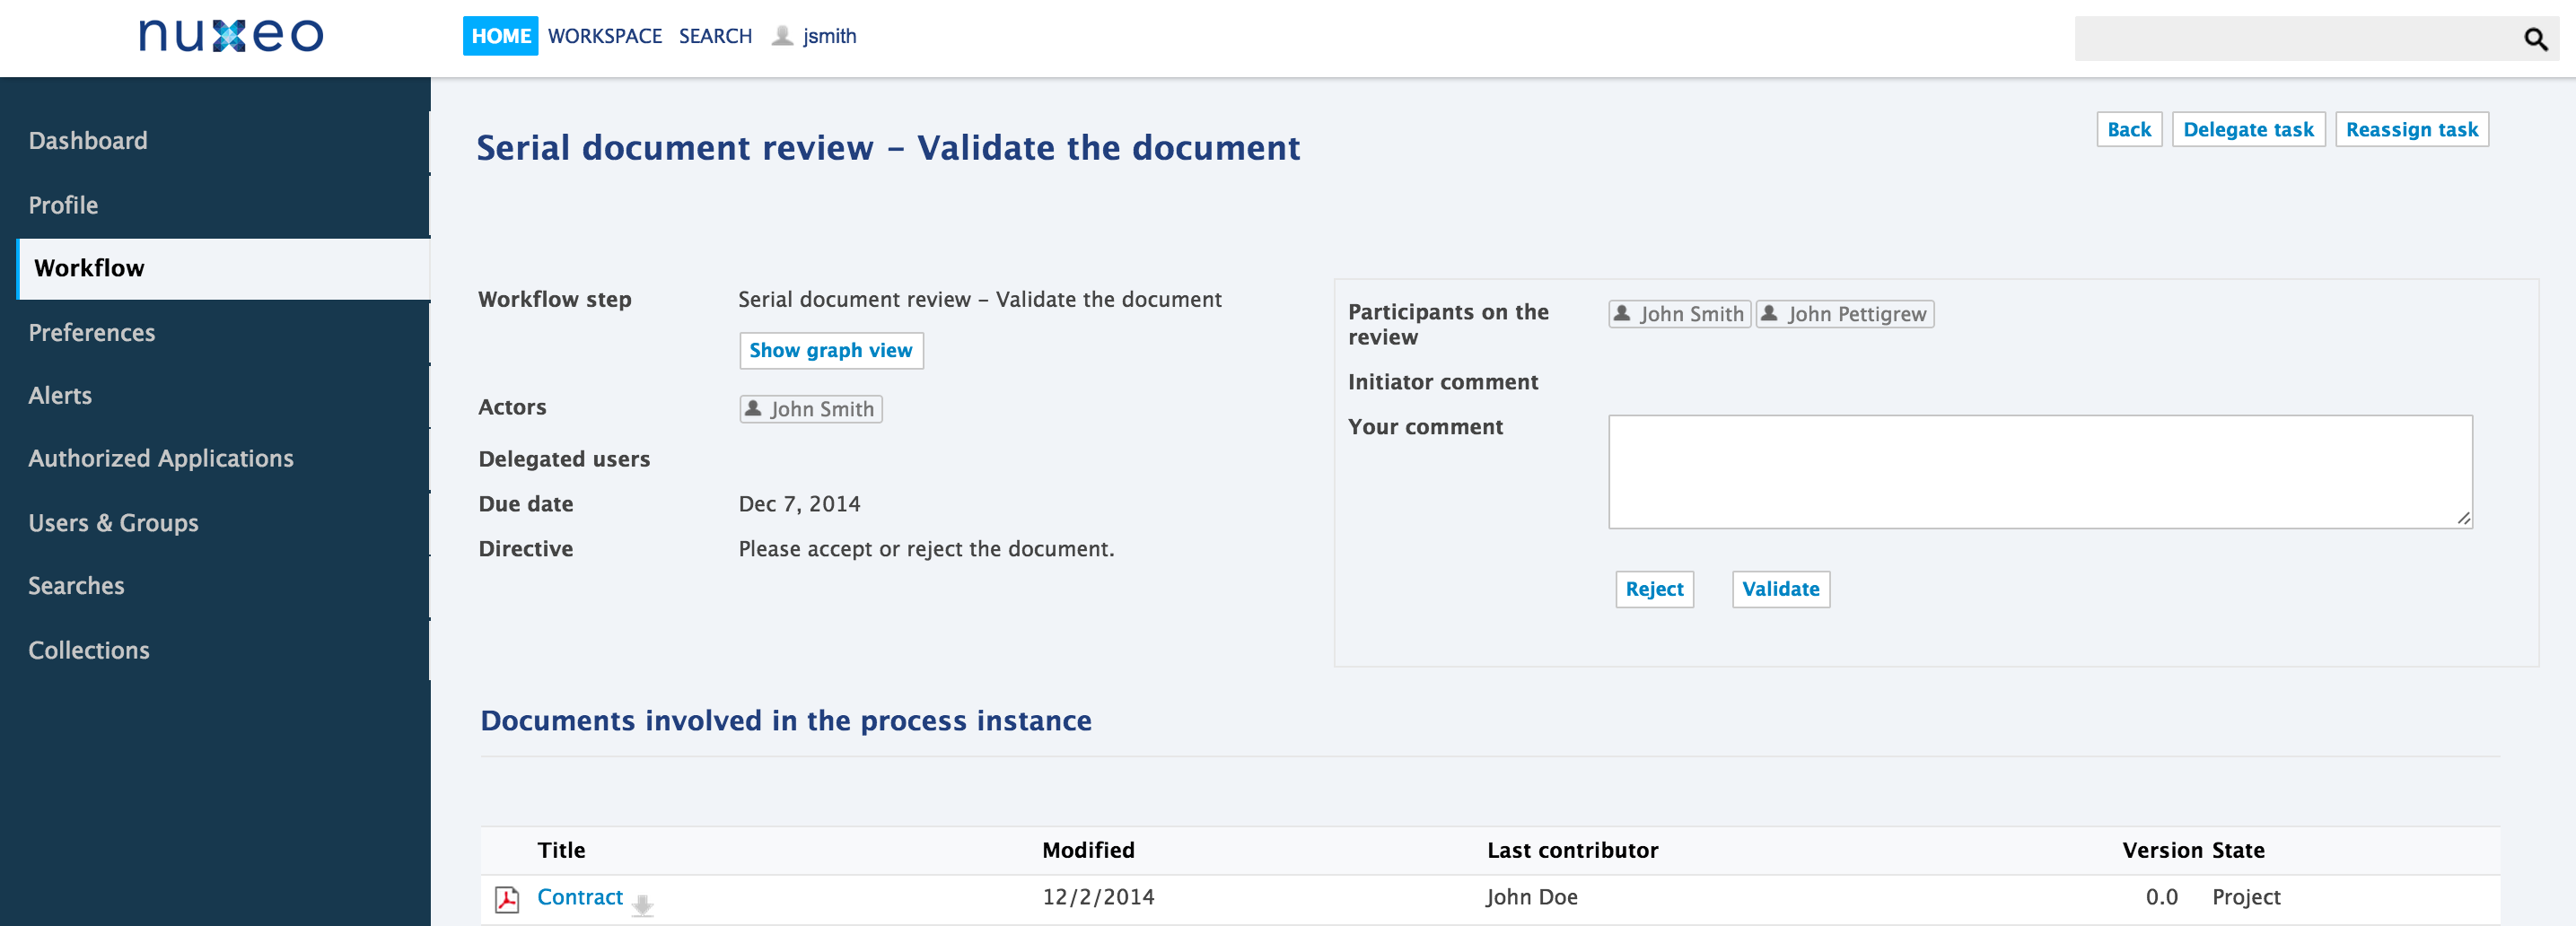Open the HOME tab

pos(500,36)
